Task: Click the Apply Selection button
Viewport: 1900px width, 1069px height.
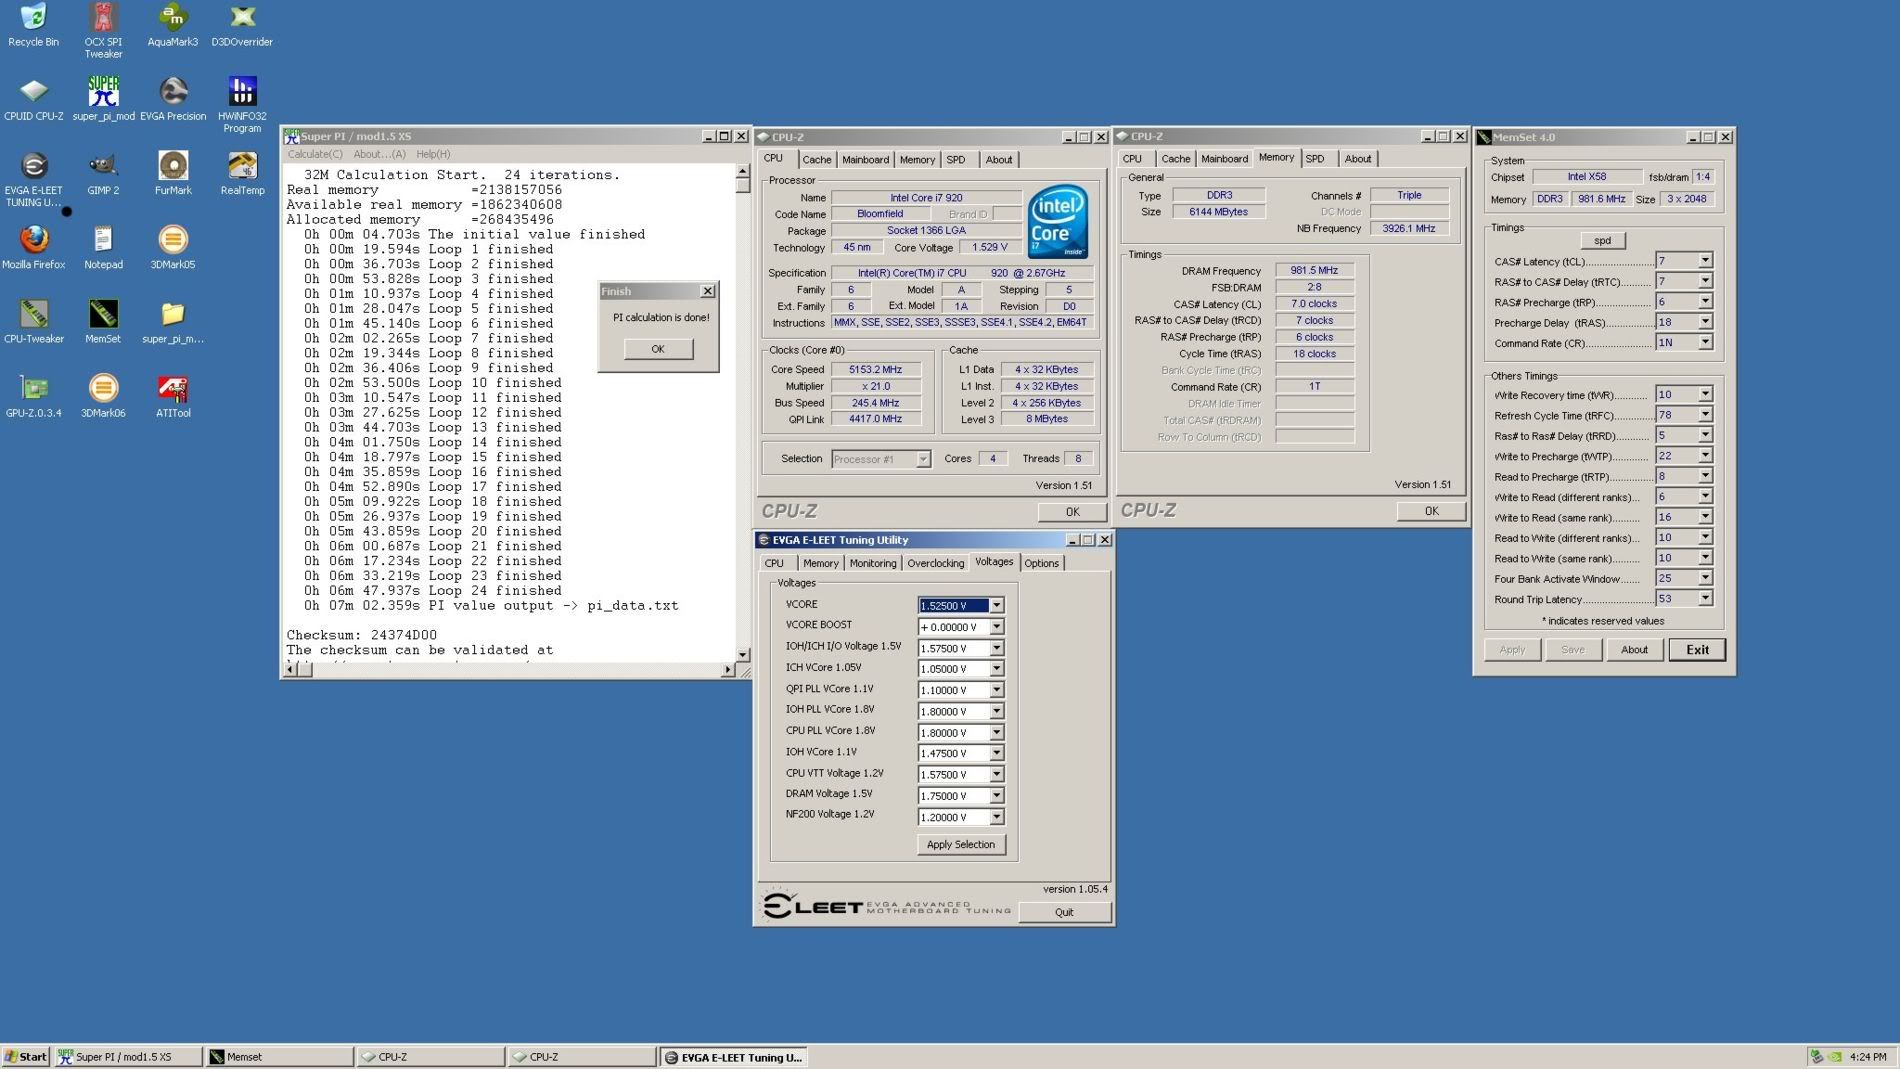Action: 960,845
